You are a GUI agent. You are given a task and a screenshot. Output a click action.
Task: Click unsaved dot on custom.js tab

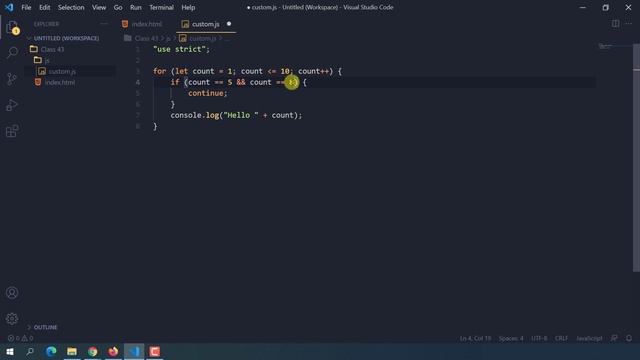[x=229, y=24]
